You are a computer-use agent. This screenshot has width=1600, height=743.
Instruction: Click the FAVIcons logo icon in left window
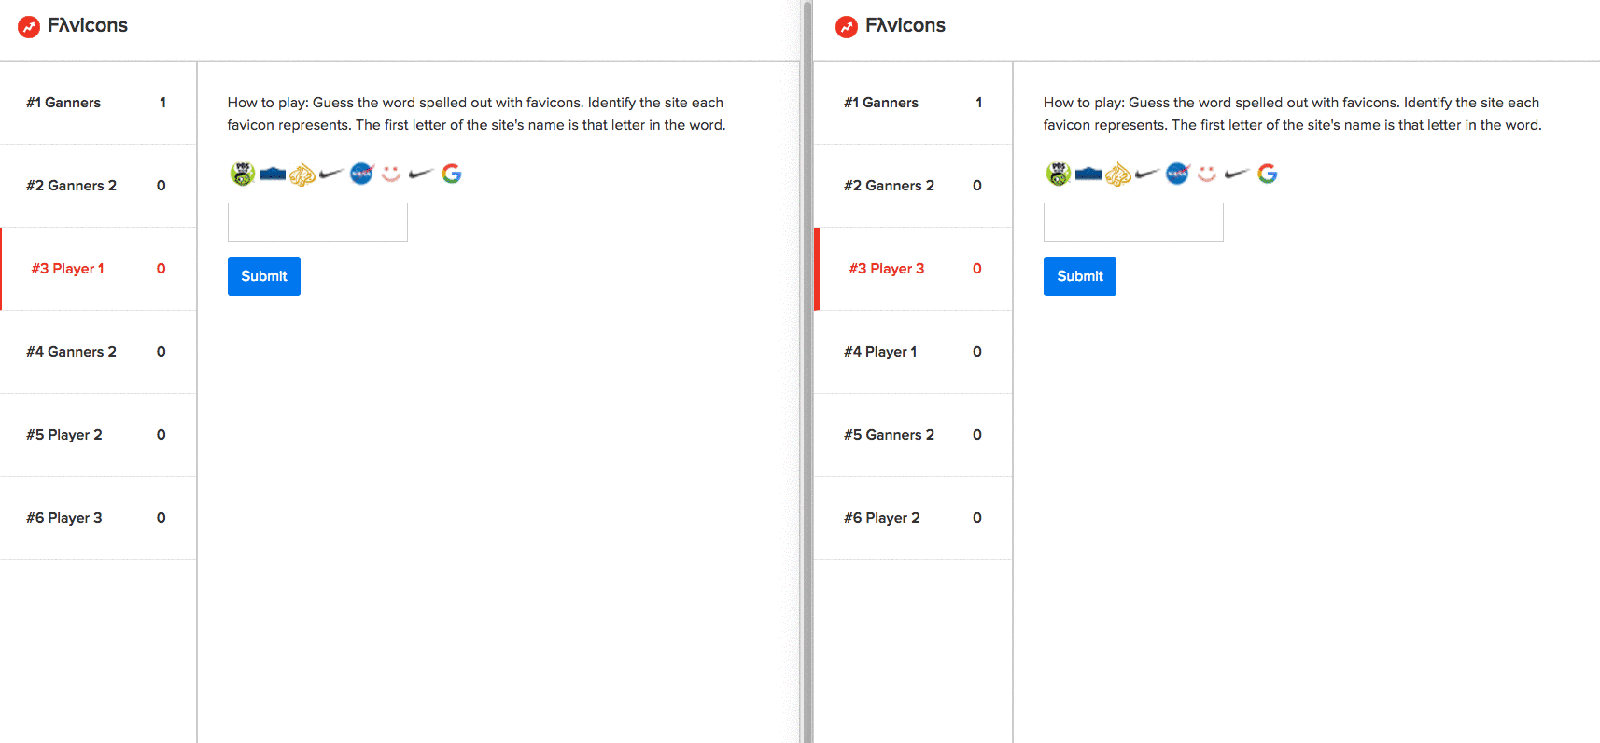point(29,27)
